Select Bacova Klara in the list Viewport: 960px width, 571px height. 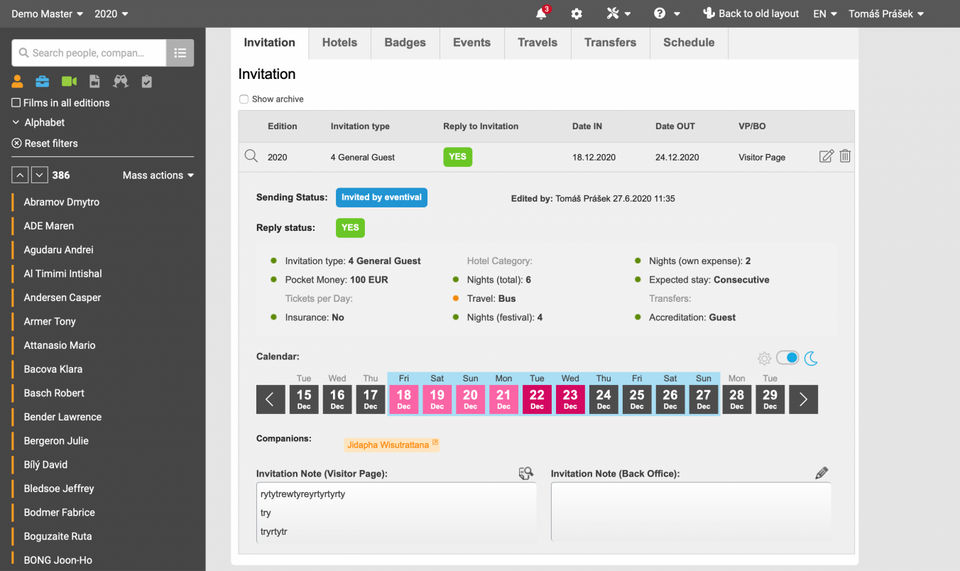53,369
